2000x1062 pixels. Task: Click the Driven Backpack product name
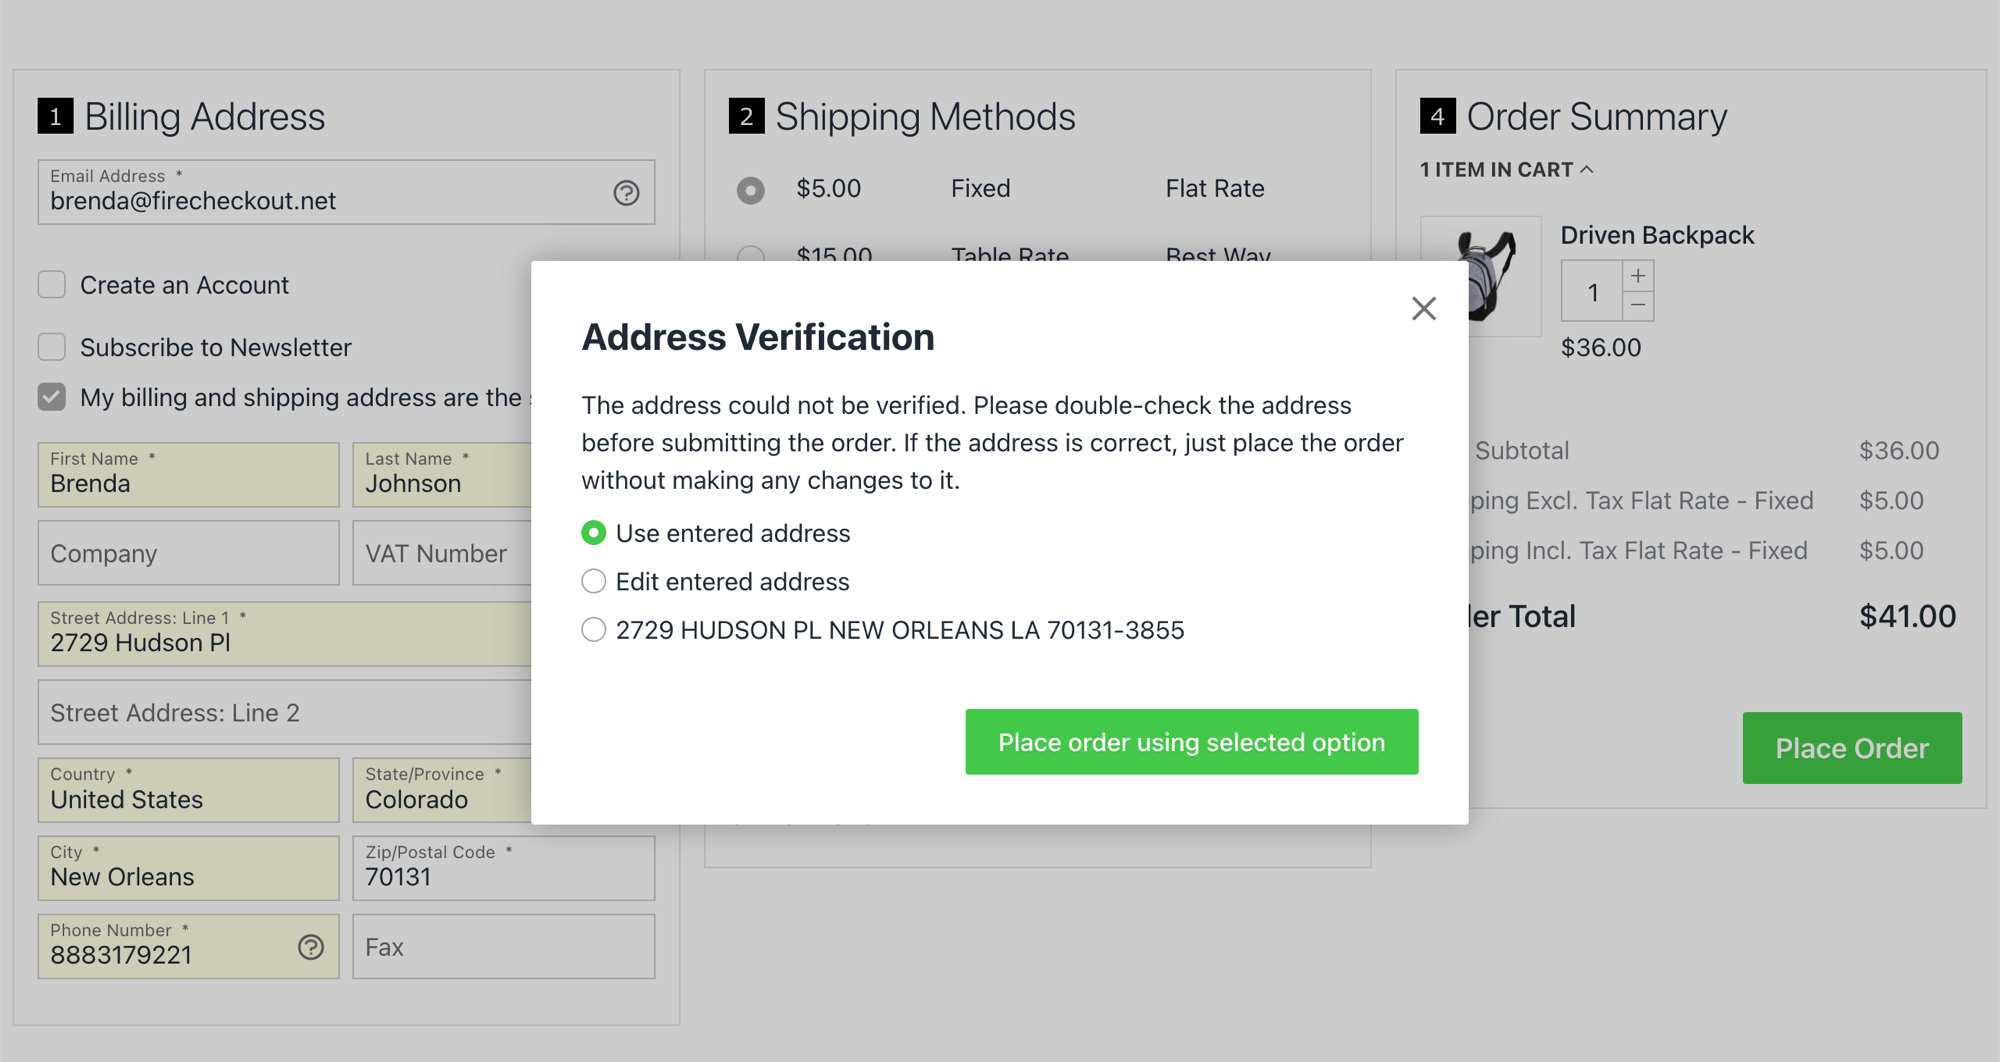1657,235
